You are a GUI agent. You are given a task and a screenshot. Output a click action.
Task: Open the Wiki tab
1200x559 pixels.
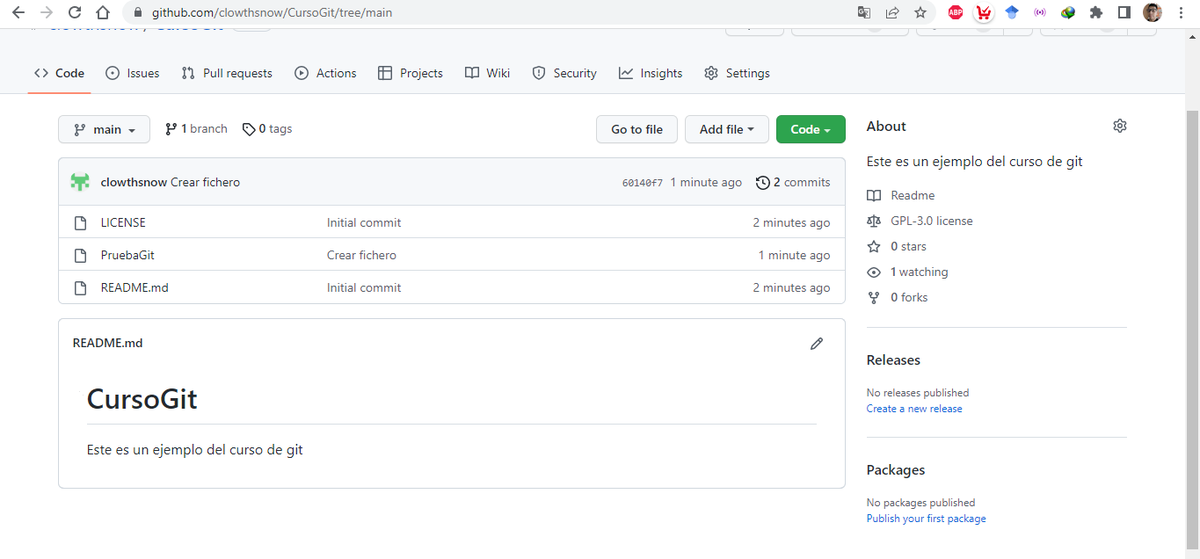(487, 73)
